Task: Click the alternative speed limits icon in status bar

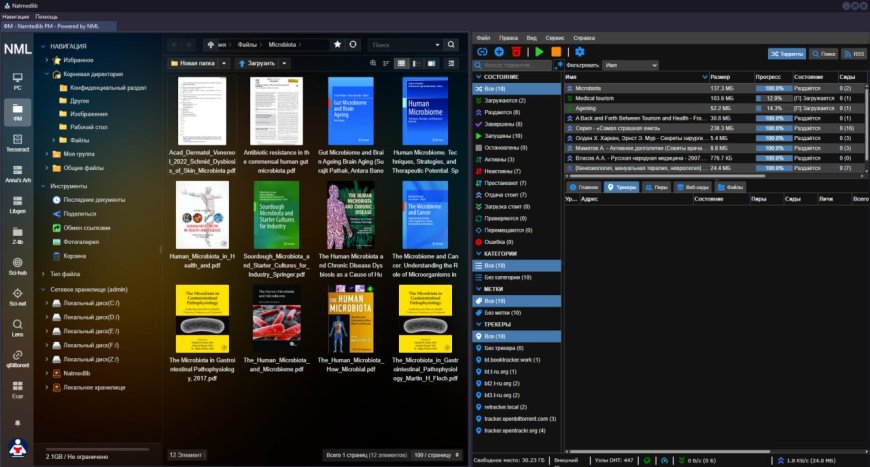Action: [x=664, y=460]
